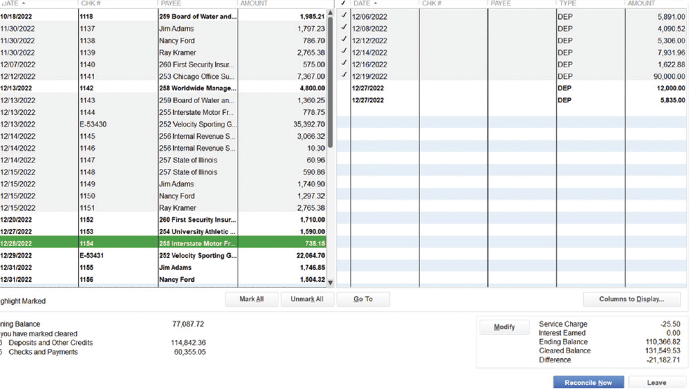
Task: Unmark the 12/19/2022 deposit checkmark
Action: click(344, 76)
